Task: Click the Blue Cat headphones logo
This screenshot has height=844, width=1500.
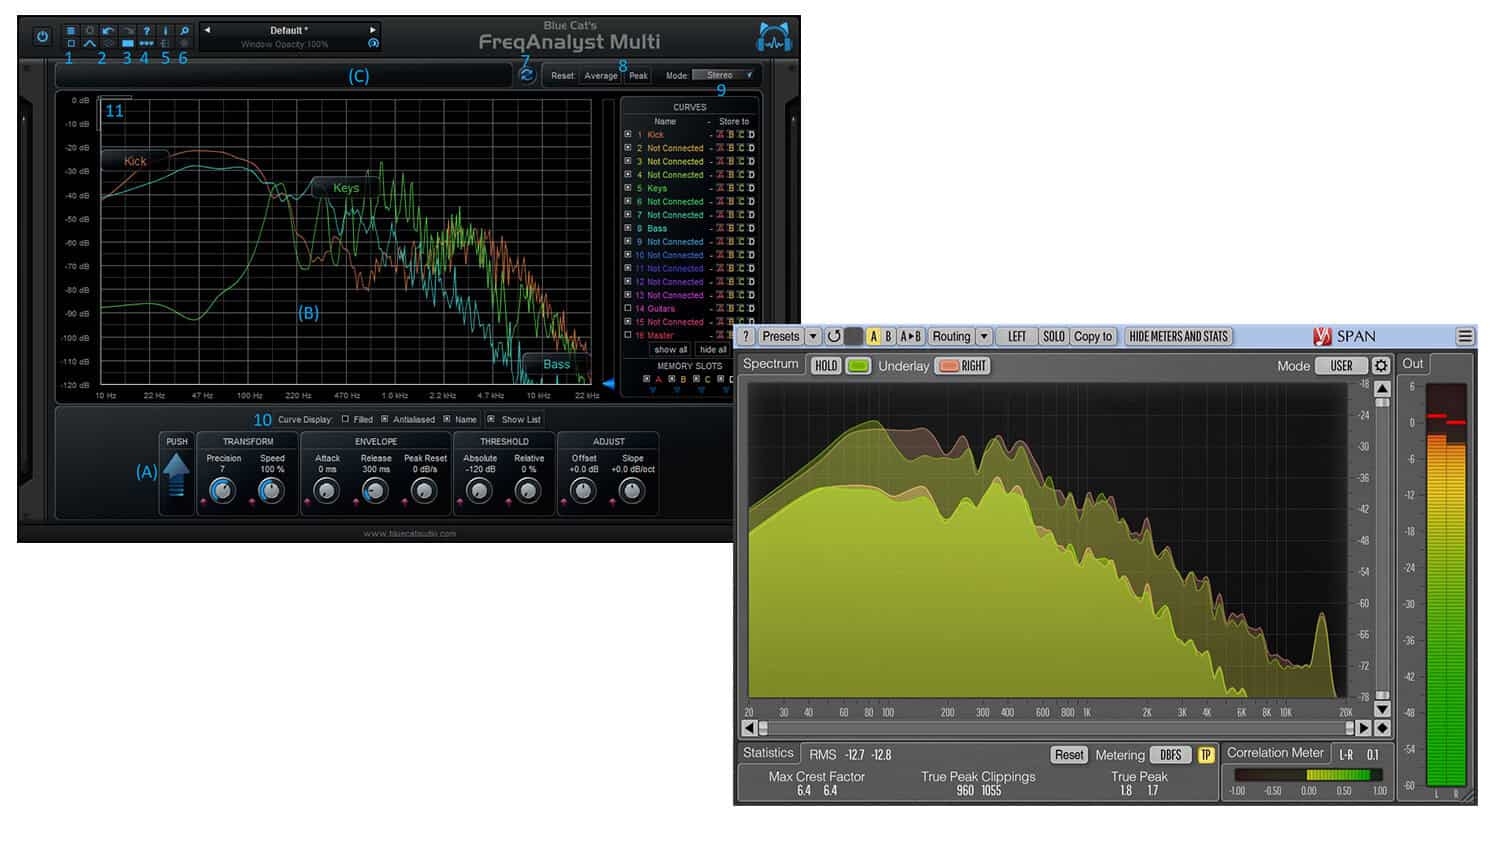Action: point(774,37)
